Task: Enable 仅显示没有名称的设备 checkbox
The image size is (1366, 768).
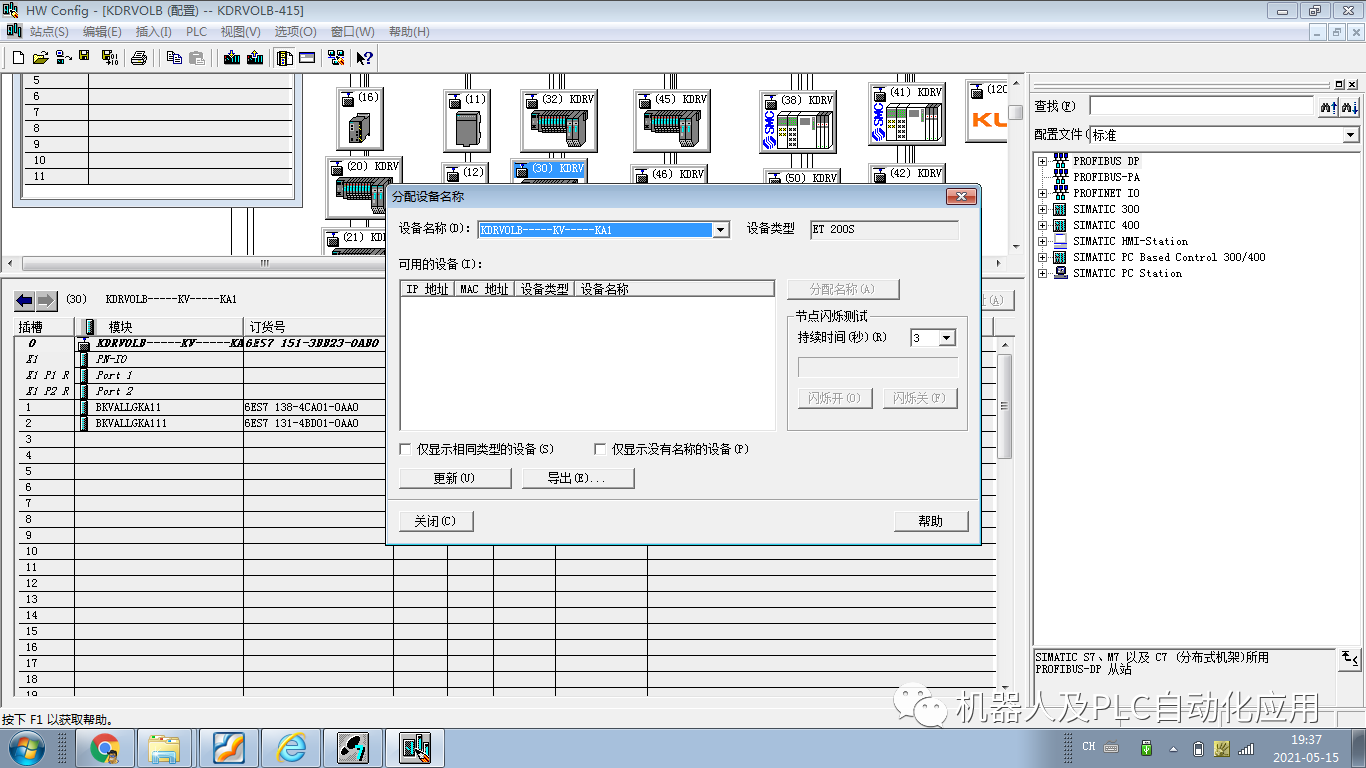Action: pyautogui.click(x=599, y=449)
